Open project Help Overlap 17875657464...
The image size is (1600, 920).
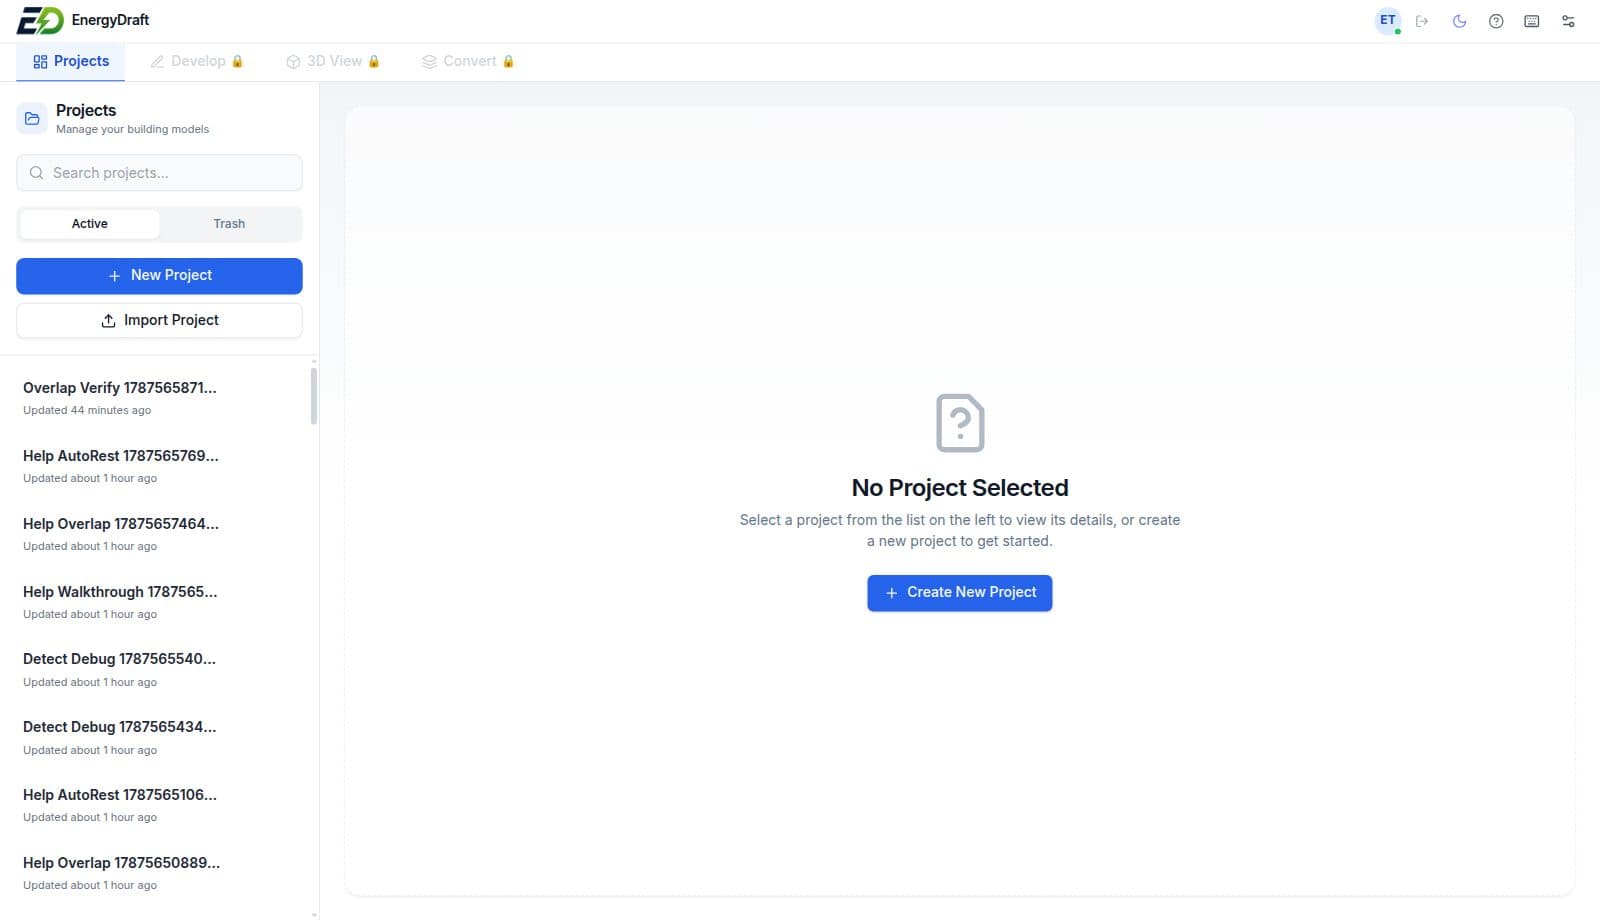click(x=155, y=534)
